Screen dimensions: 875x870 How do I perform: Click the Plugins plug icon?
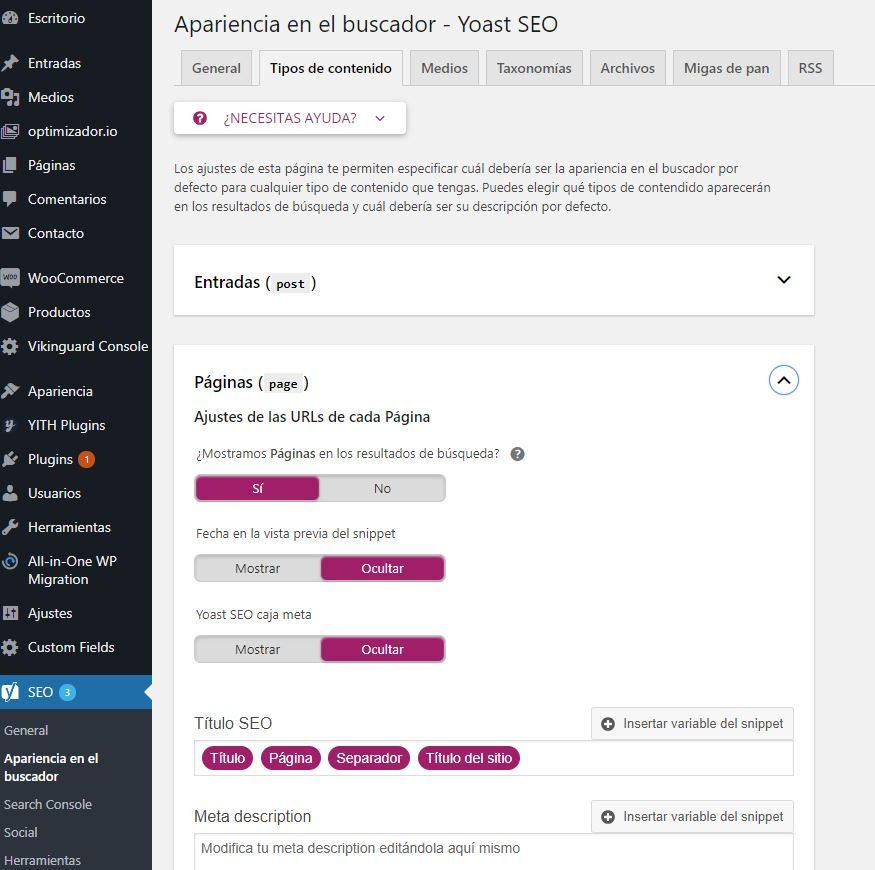(9, 459)
